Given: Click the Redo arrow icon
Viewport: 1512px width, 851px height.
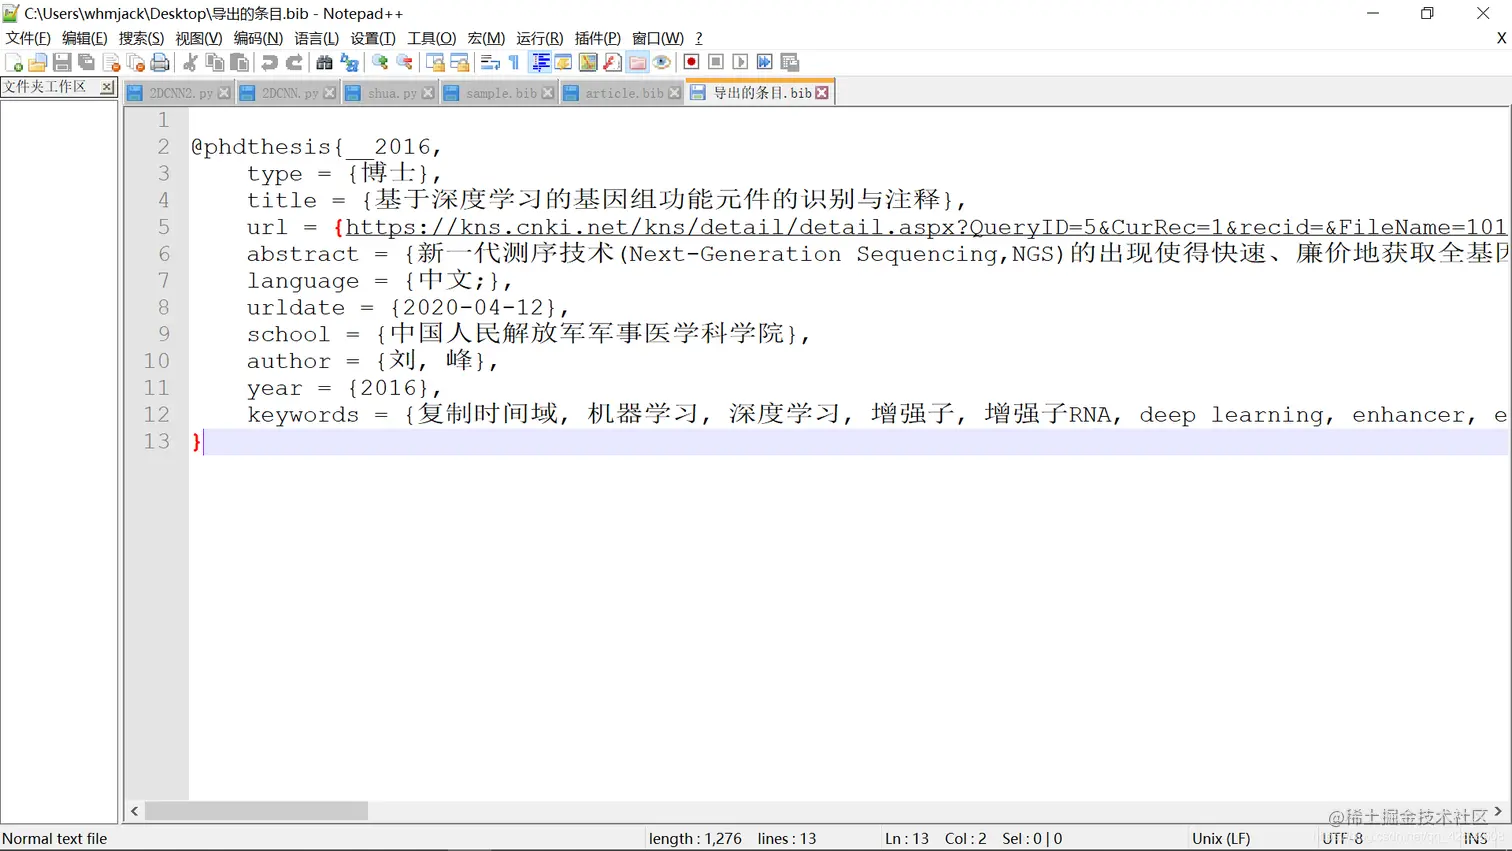Looking at the screenshot, I should coord(294,62).
